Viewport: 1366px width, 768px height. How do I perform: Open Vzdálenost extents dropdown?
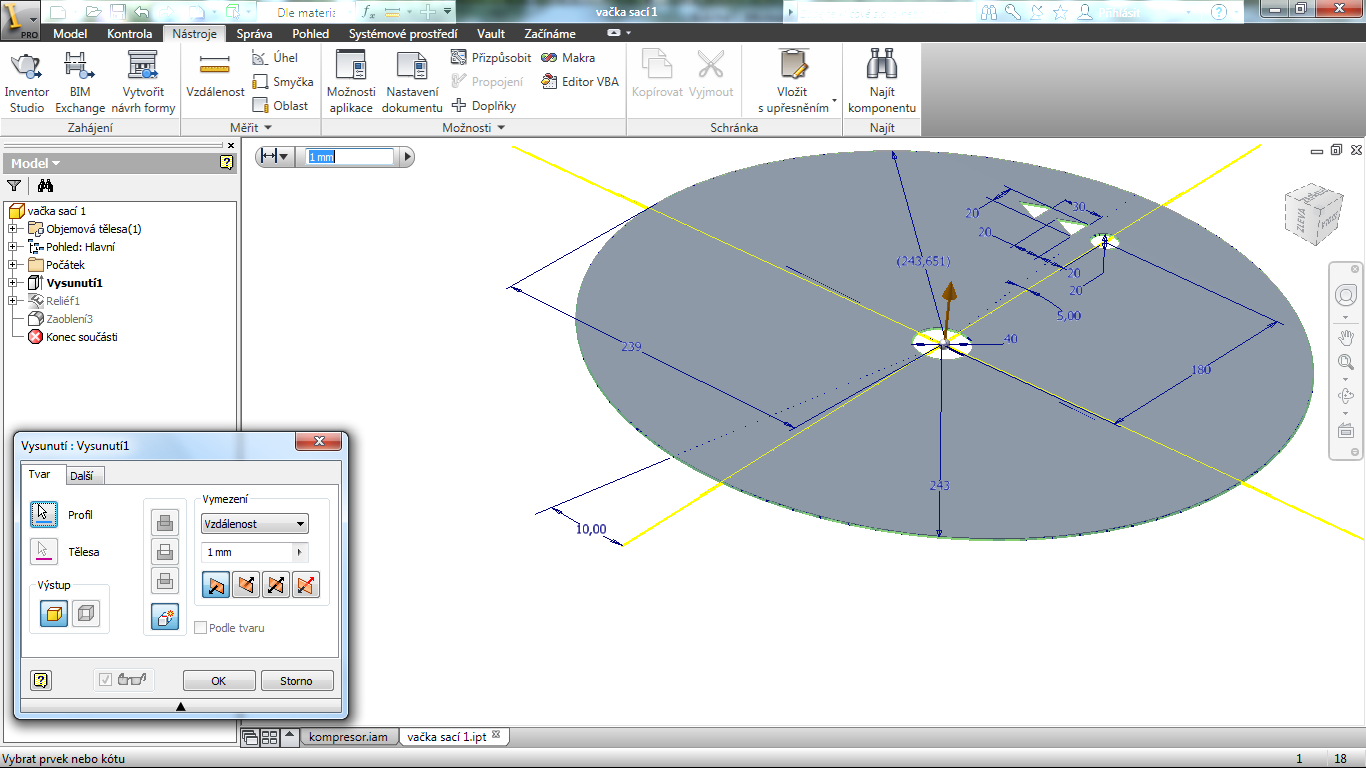(x=255, y=524)
